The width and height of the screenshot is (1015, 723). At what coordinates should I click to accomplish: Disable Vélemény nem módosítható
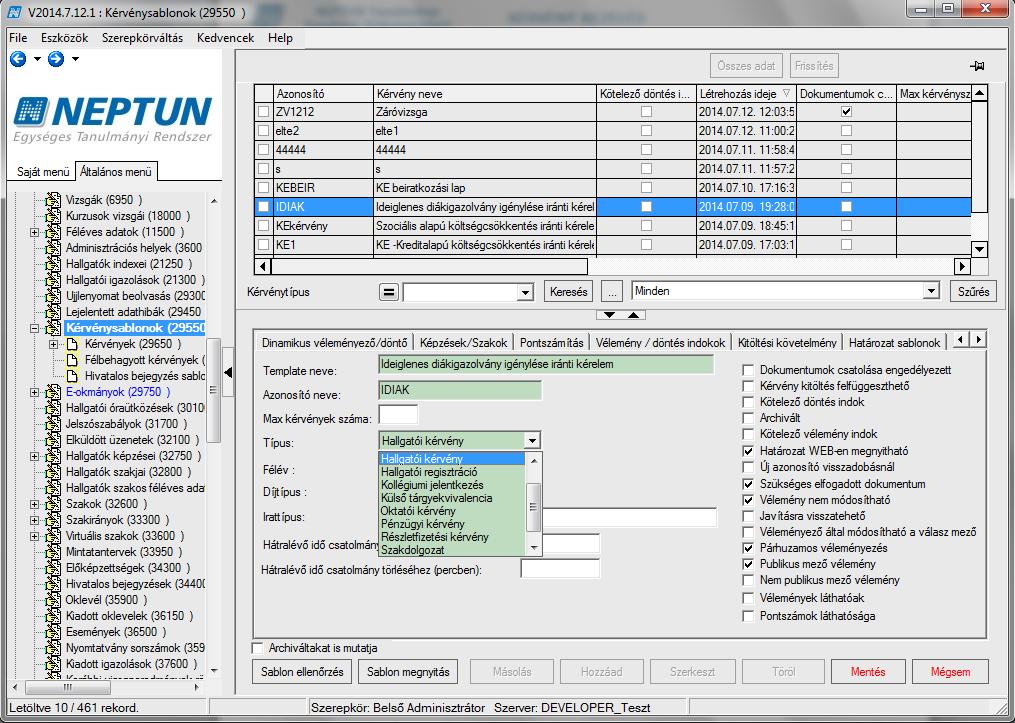748,500
